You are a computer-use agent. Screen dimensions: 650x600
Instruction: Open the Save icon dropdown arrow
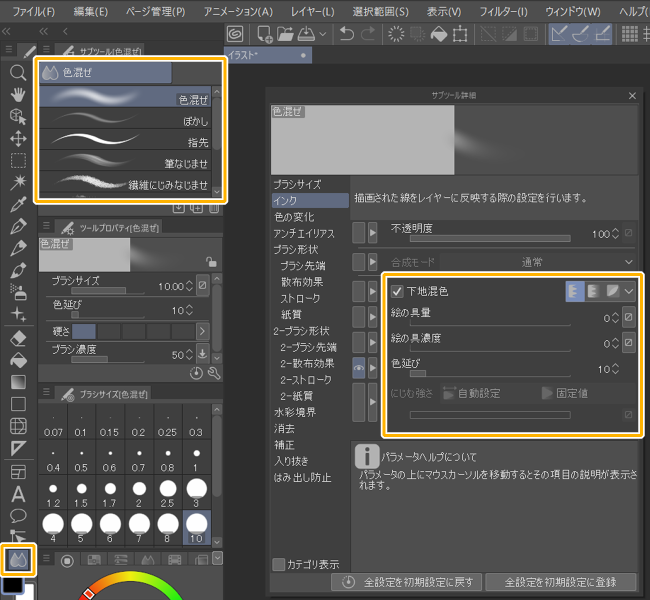[323, 34]
